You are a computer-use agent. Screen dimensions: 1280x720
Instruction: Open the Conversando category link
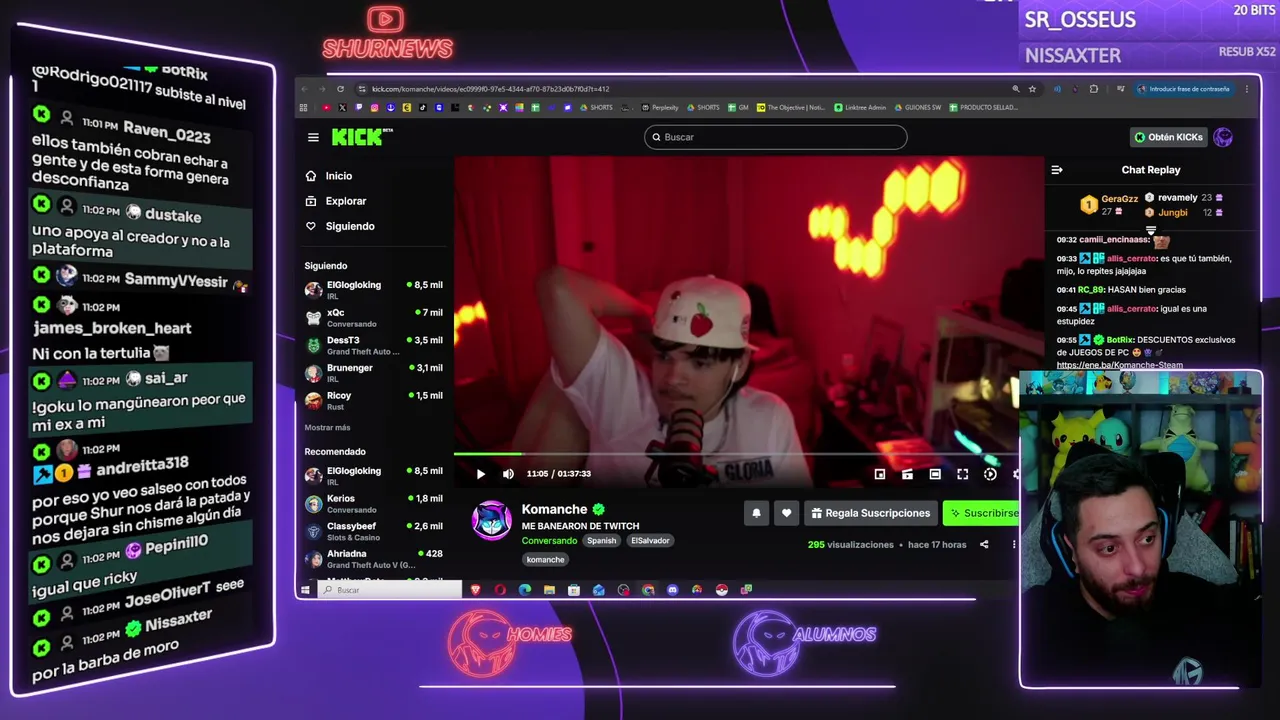[549, 541]
